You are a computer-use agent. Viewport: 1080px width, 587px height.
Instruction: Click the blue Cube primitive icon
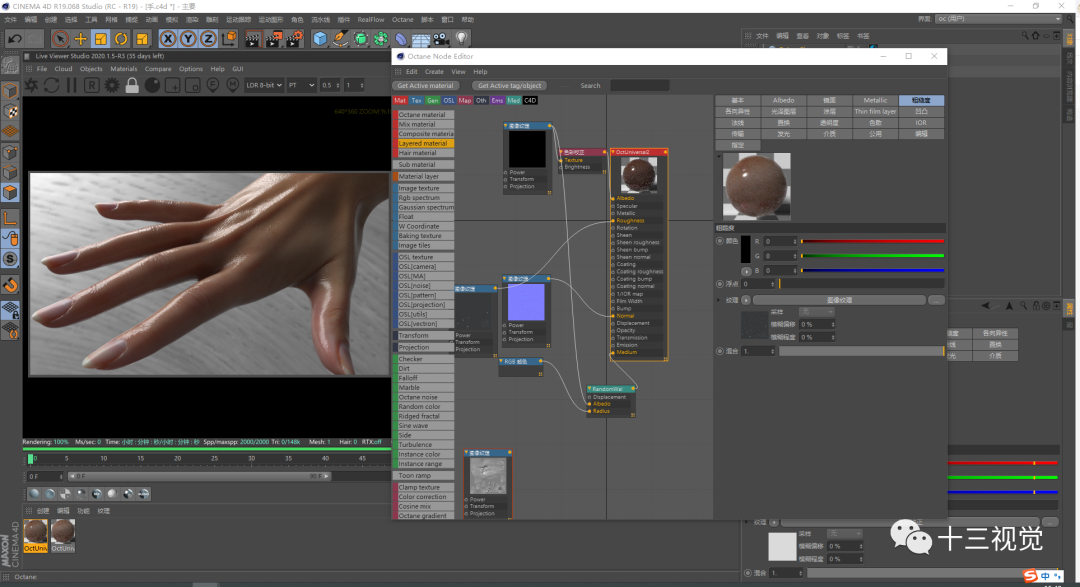coord(320,39)
